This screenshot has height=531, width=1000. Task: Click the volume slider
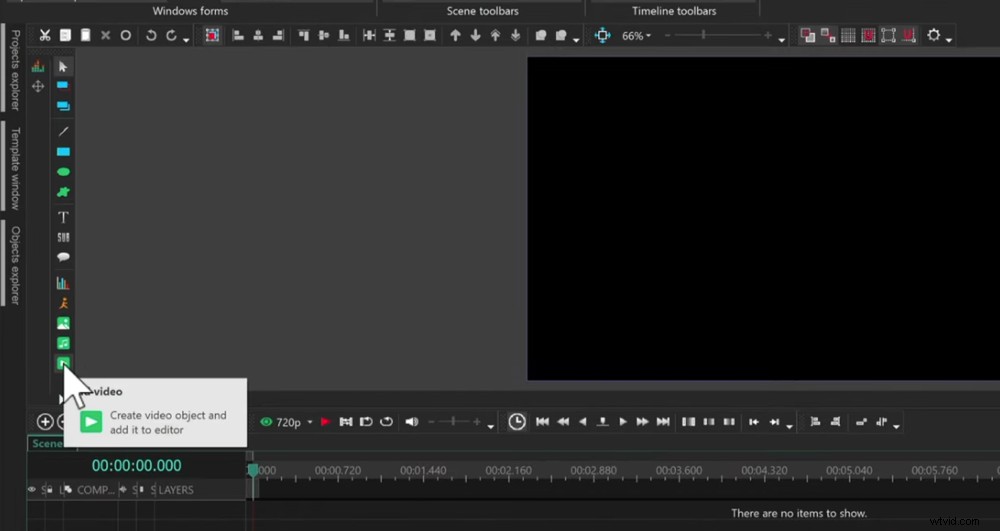pyautogui.click(x=453, y=422)
